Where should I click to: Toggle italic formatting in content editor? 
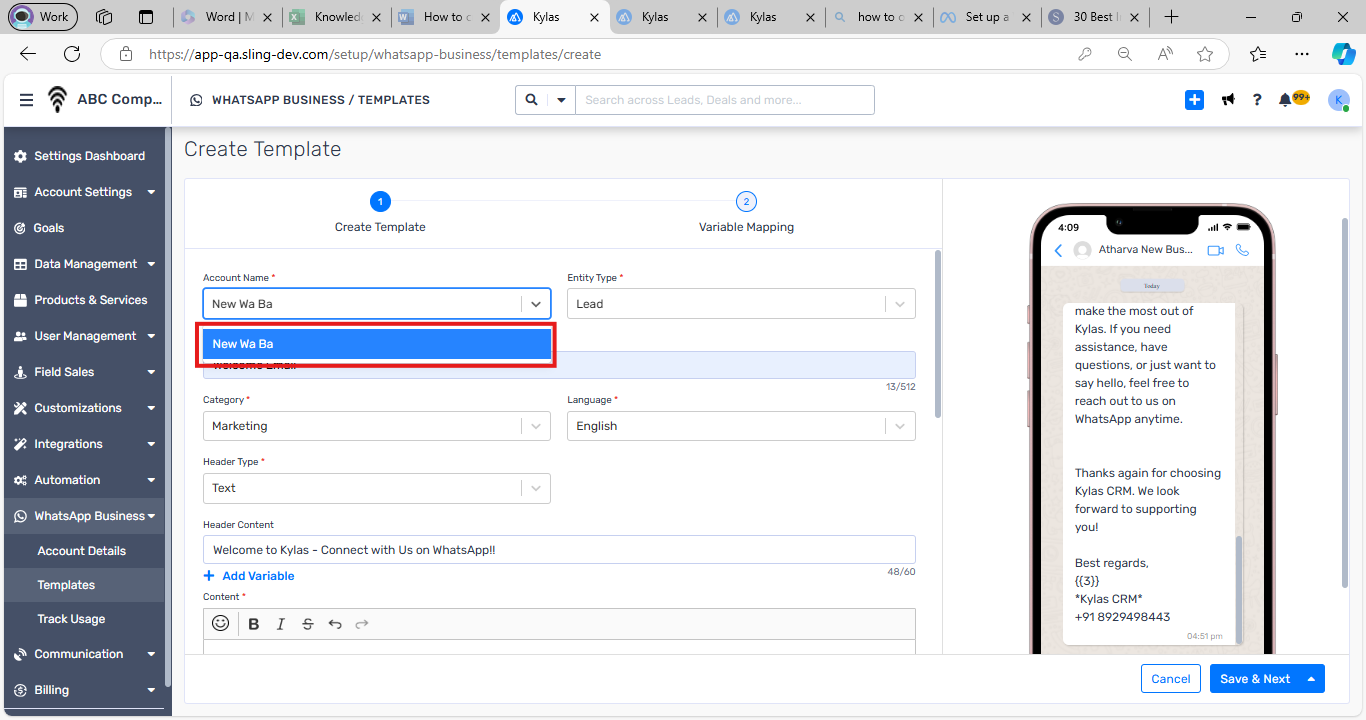point(281,624)
